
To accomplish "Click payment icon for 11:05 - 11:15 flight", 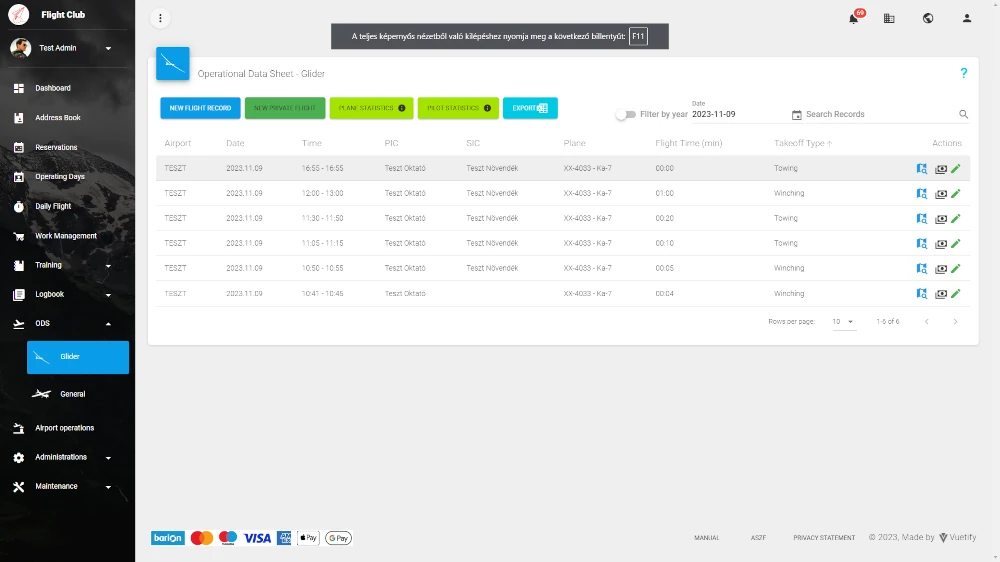I will click(x=940, y=244).
